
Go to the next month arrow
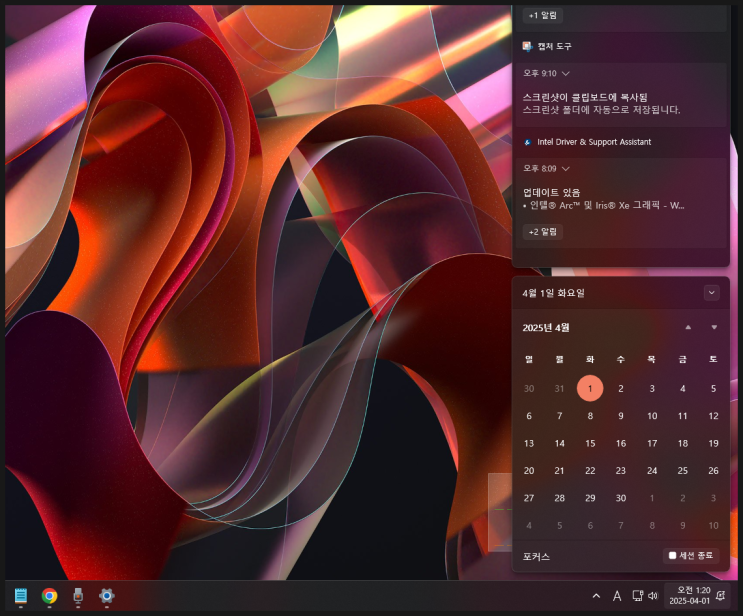(714, 327)
